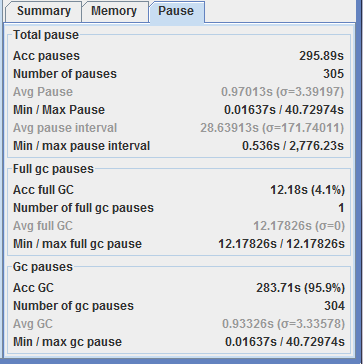
Task: Select the Pause tab
Action: pyautogui.click(x=177, y=12)
